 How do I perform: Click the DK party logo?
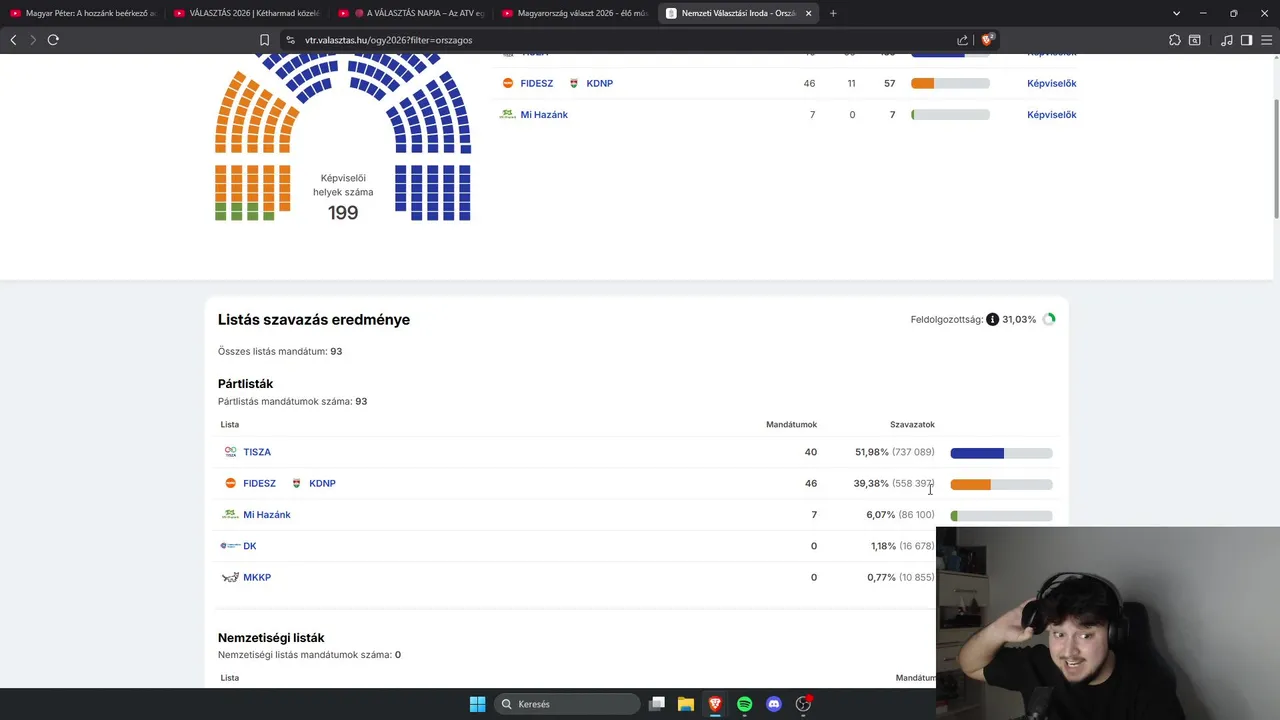[x=230, y=546]
